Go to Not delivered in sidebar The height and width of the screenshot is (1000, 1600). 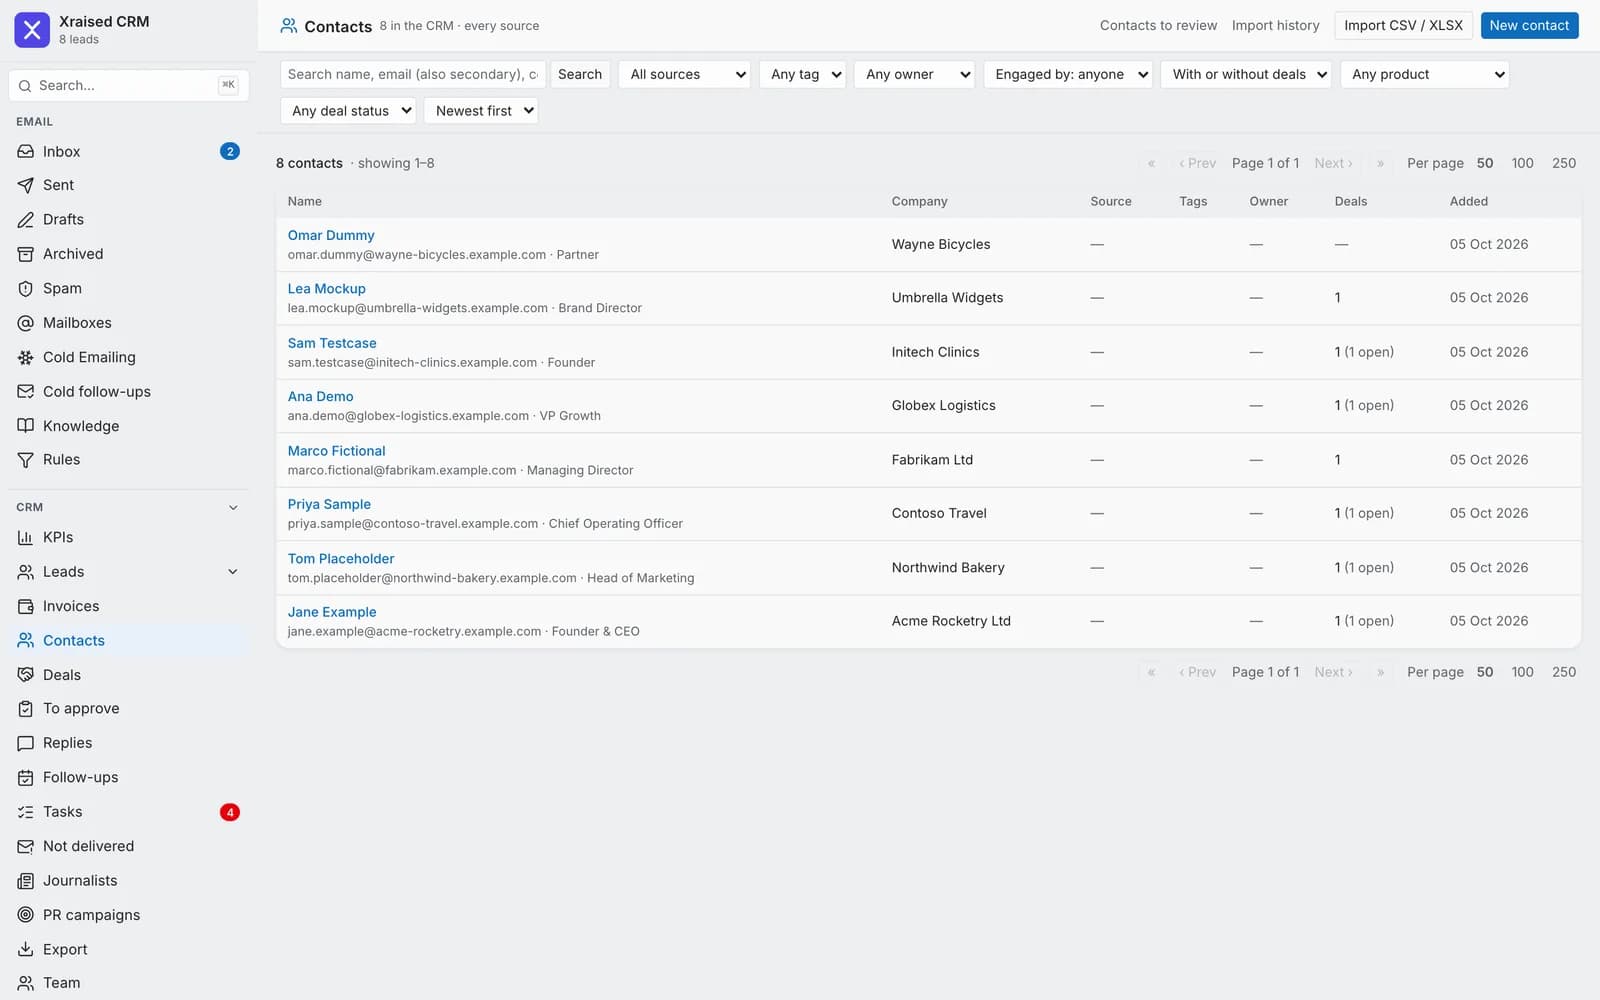pyautogui.click(x=128, y=846)
